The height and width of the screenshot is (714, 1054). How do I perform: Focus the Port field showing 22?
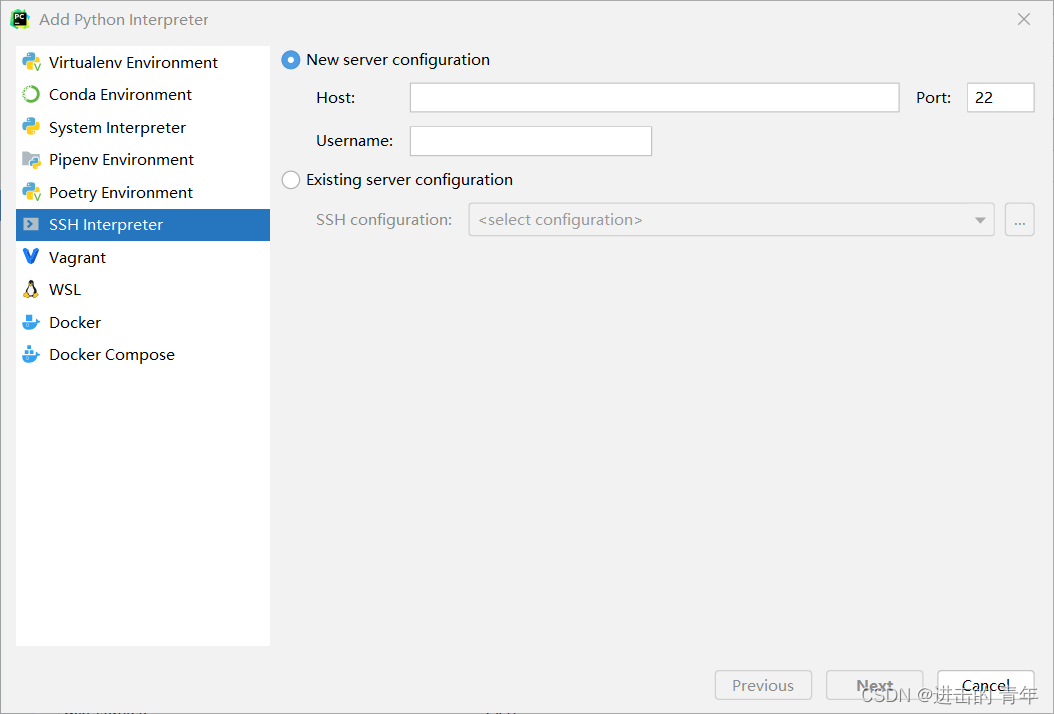[x=1000, y=97]
